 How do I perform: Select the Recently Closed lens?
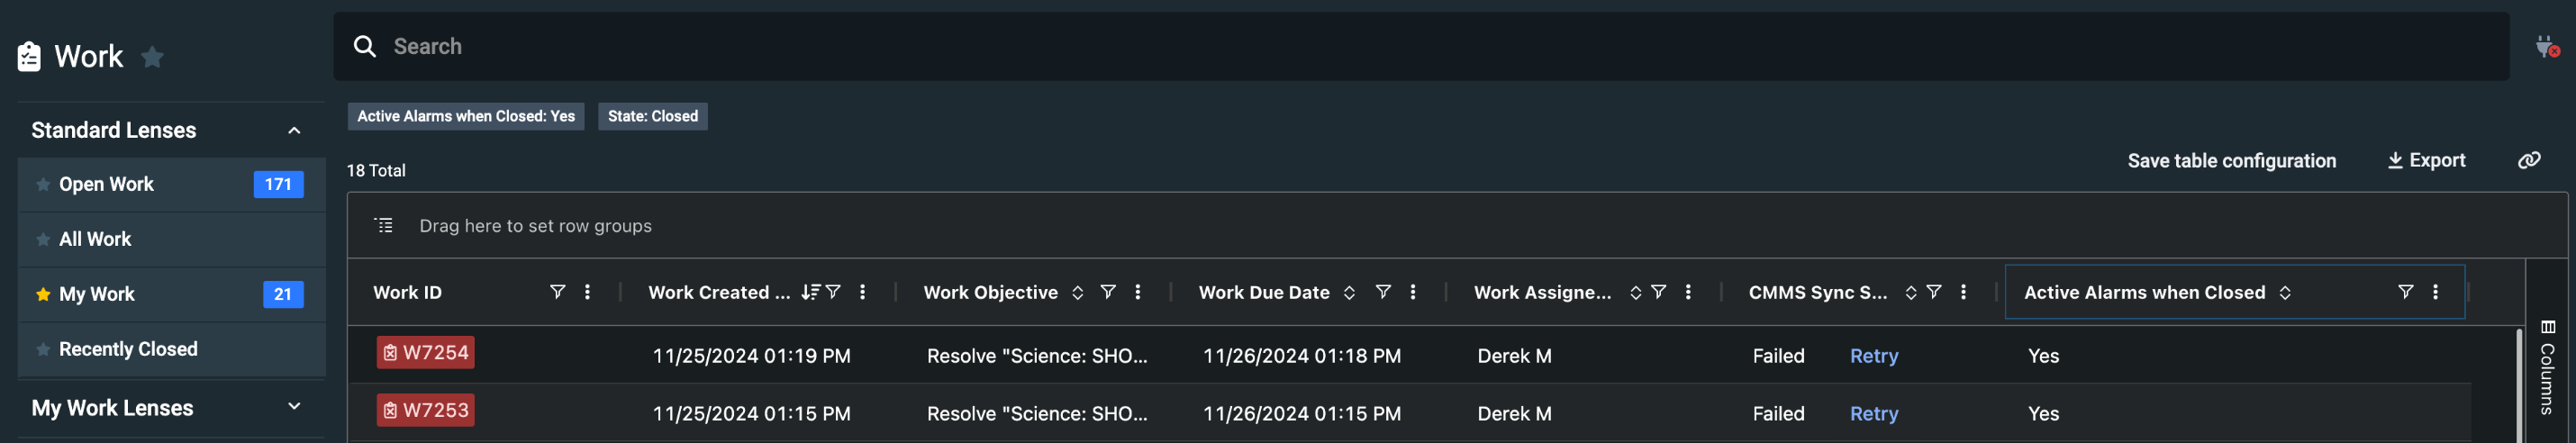[128, 349]
